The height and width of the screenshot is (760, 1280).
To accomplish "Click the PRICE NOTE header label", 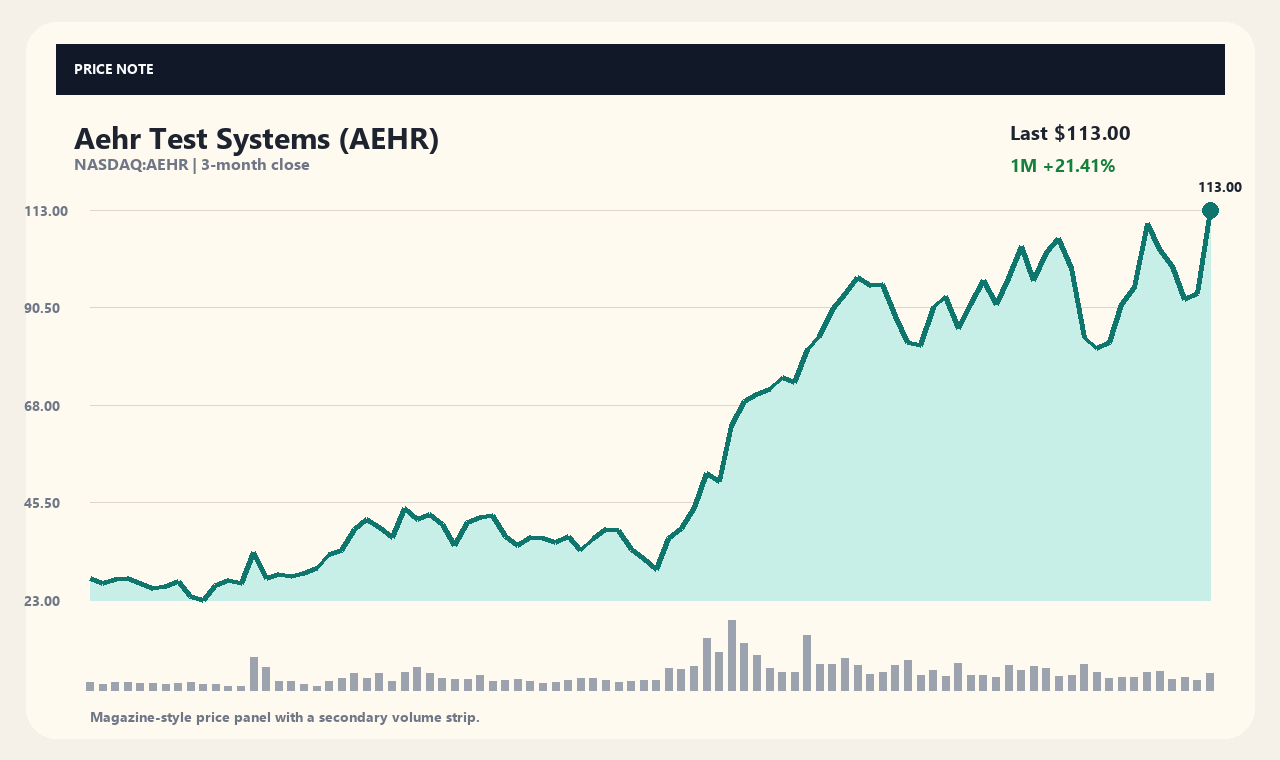I will [x=114, y=69].
